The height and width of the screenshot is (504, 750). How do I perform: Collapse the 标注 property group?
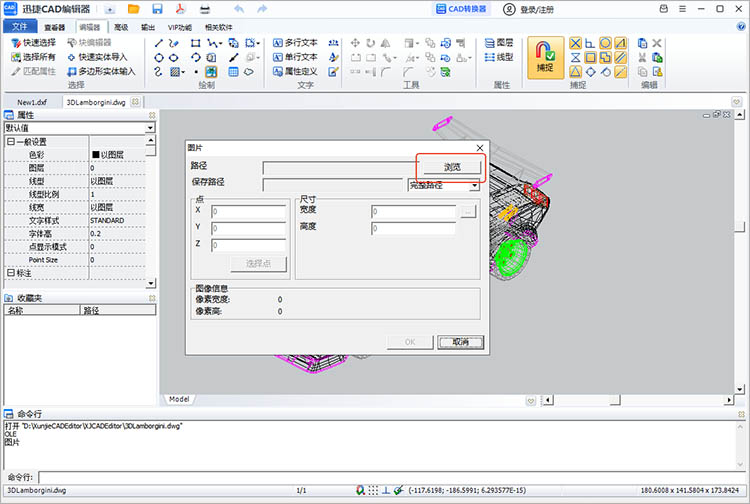pos(10,273)
